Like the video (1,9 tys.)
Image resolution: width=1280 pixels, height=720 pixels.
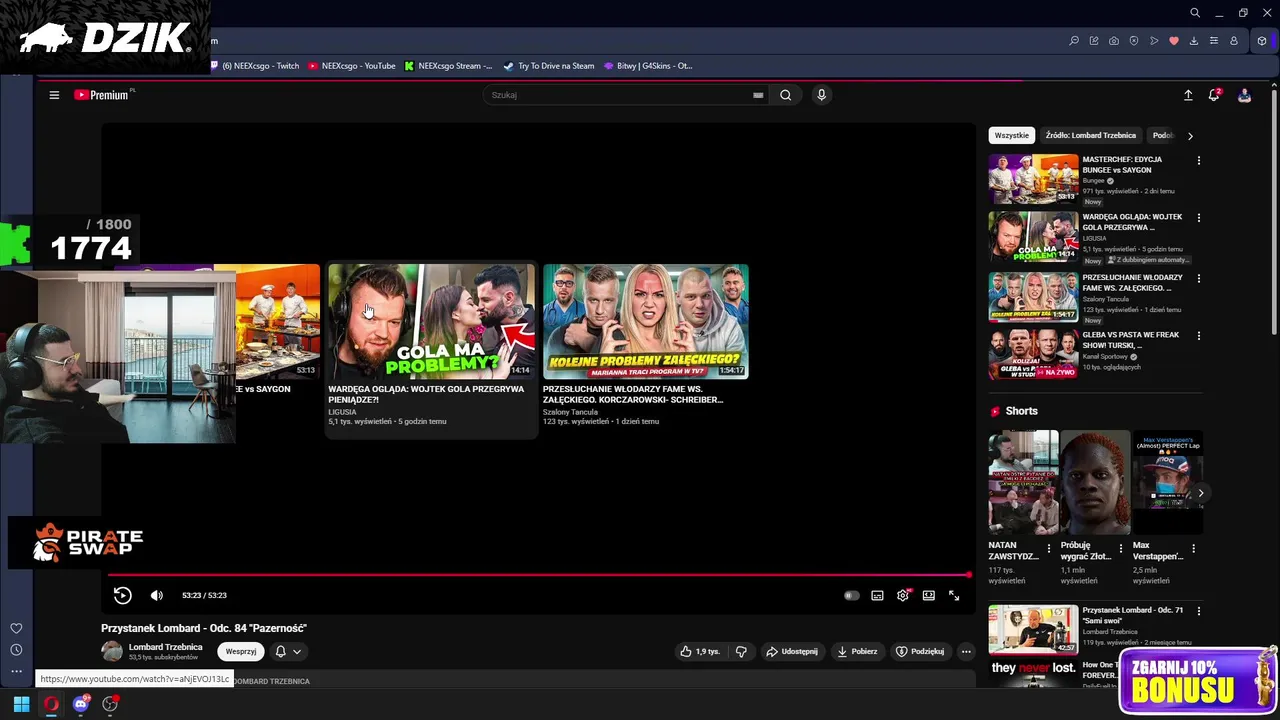[x=700, y=651]
